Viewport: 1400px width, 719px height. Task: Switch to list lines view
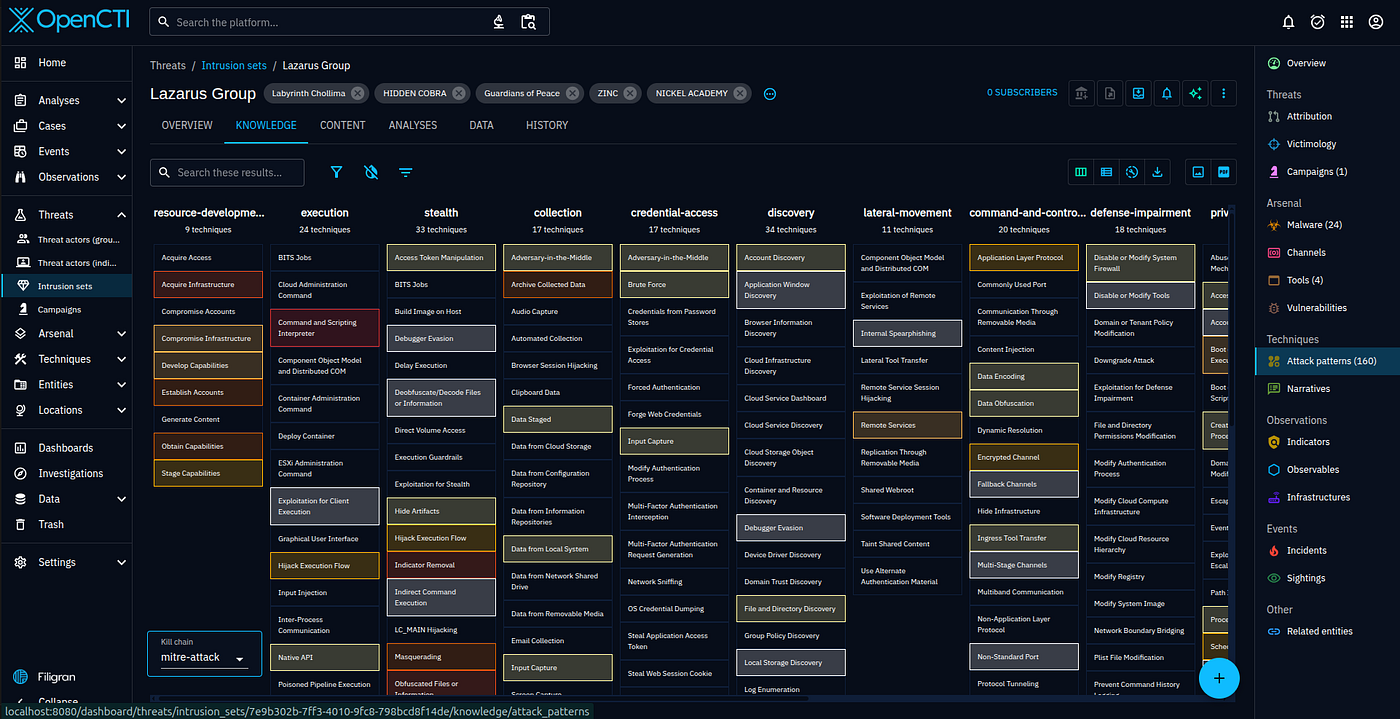click(x=1106, y=172)
